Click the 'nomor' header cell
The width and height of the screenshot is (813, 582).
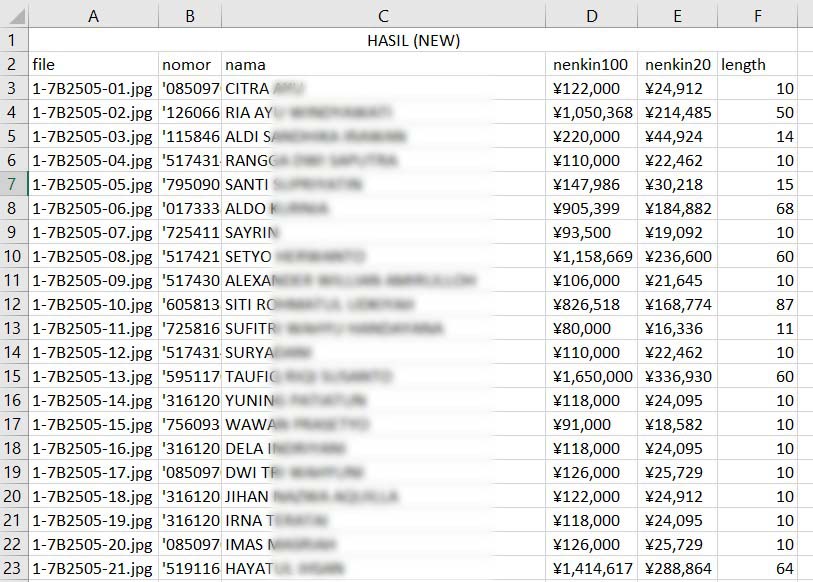pyautogui.click(x=190, y=64)
